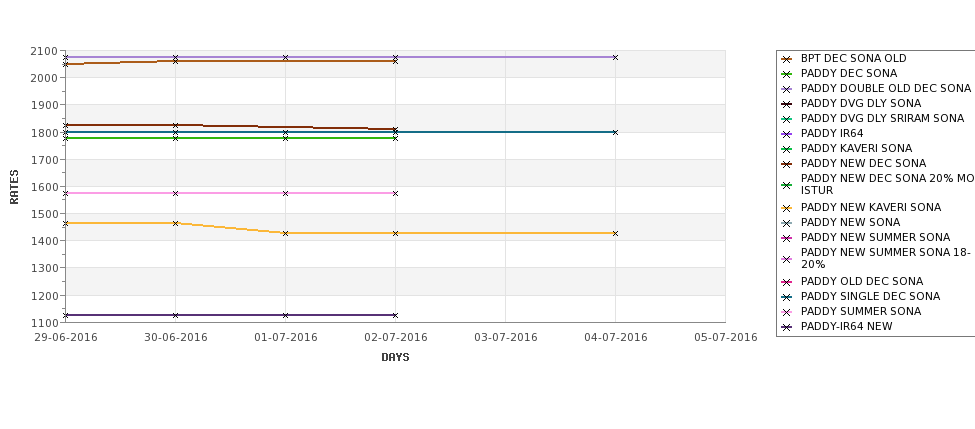The image size is (975, 429).
Task: Click the dark purple 1100-level point at 01-07-2016
Action: coord(285,315)
